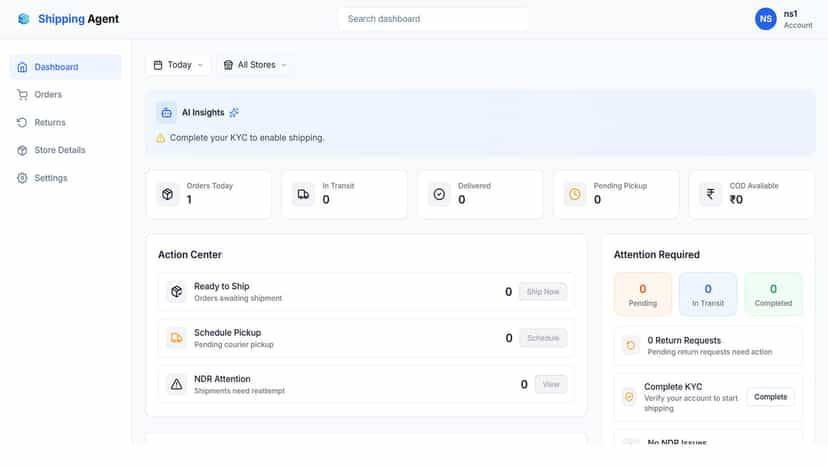This screenshot has height=466, width=828.
Task: Expand the All Stores dropdown
Action: [x=256, y=65]
